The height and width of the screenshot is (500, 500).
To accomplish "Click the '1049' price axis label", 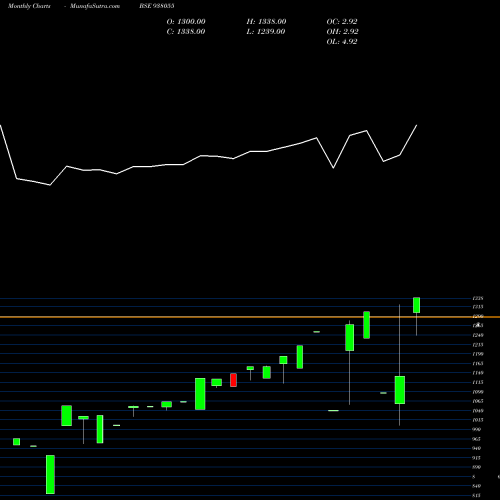I will coord(478,411).
